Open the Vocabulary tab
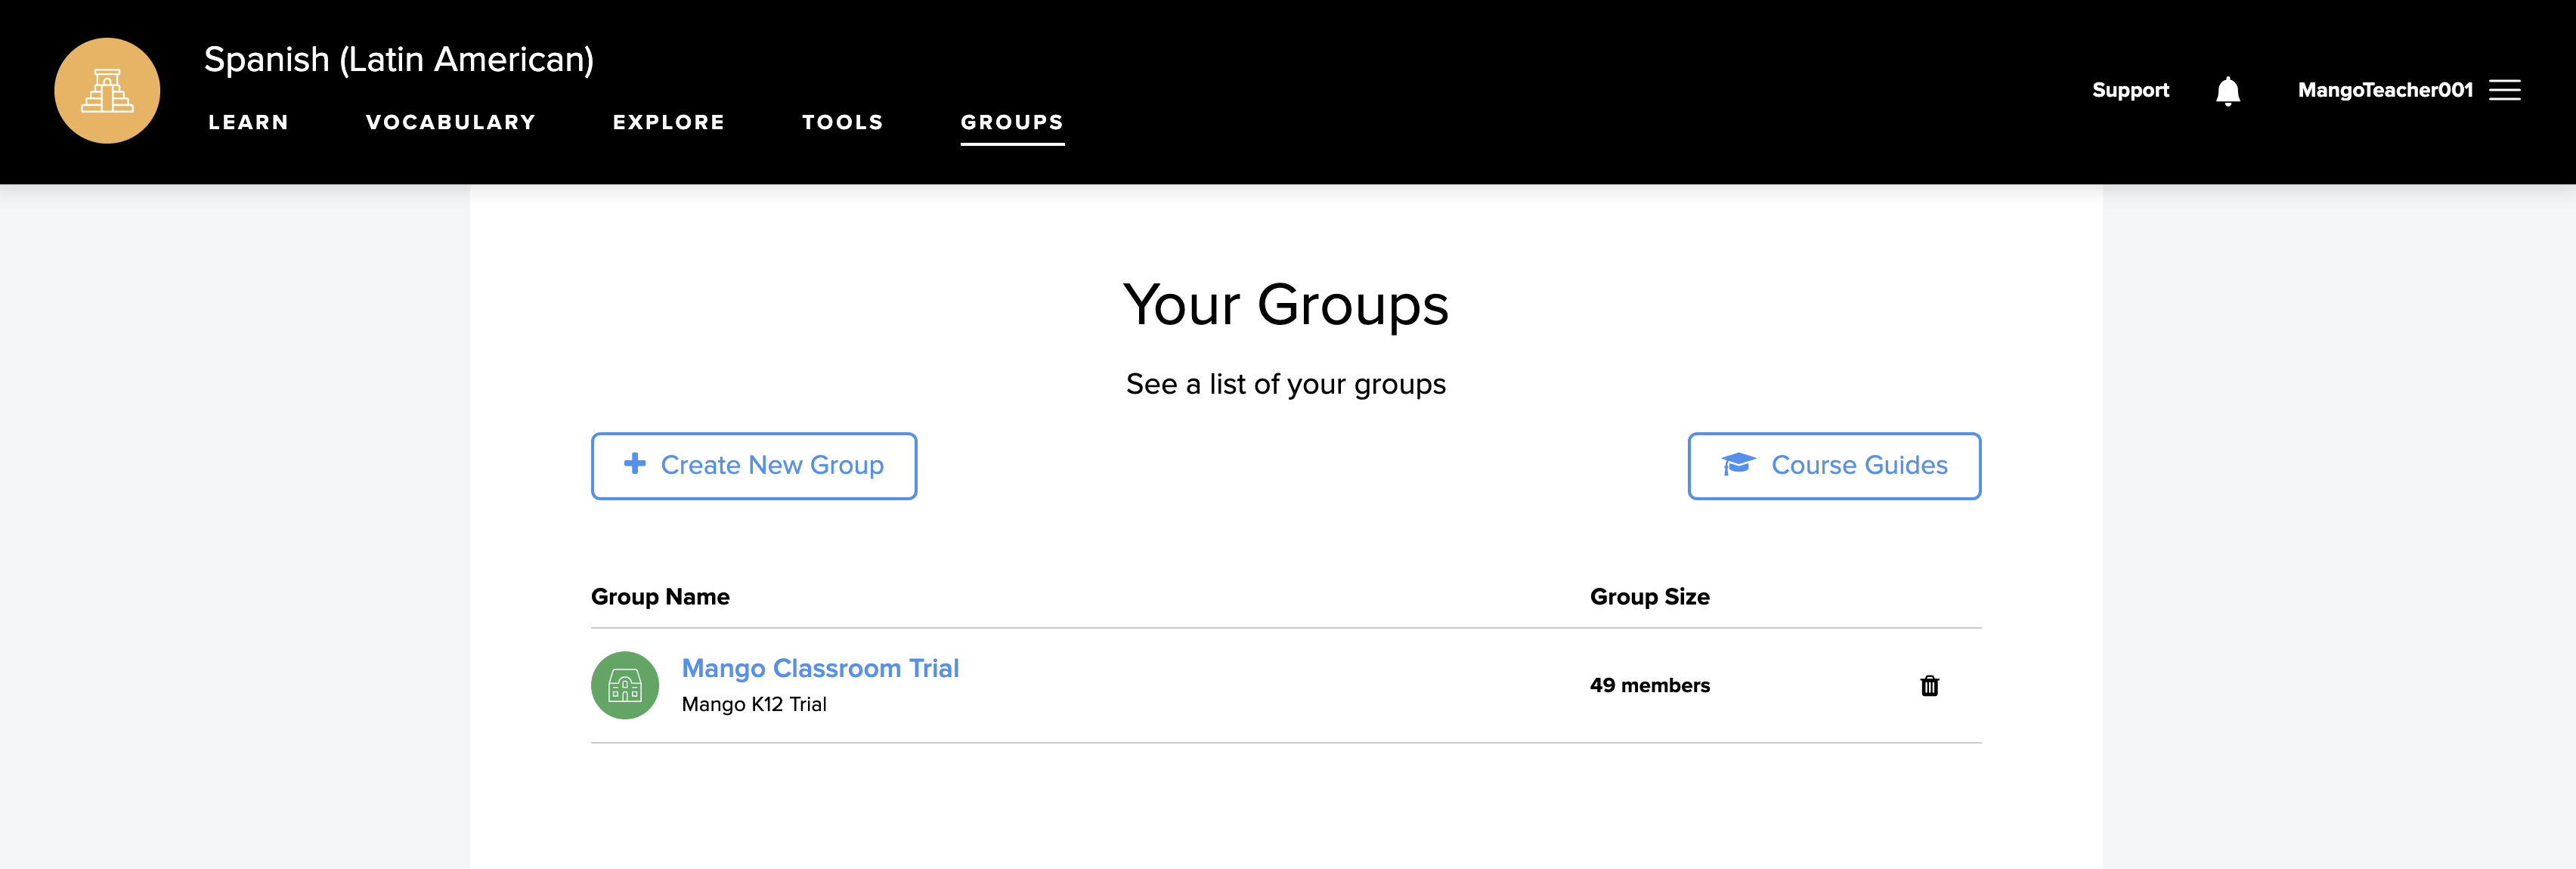 coord(451,122)
